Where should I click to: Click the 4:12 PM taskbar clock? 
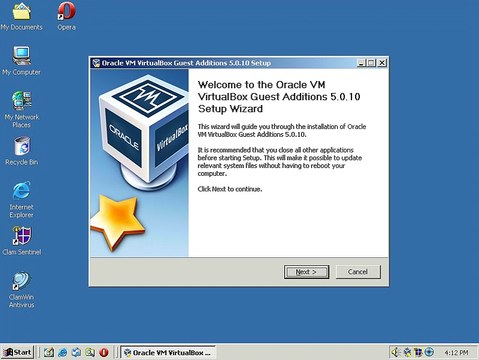[456, 352]
